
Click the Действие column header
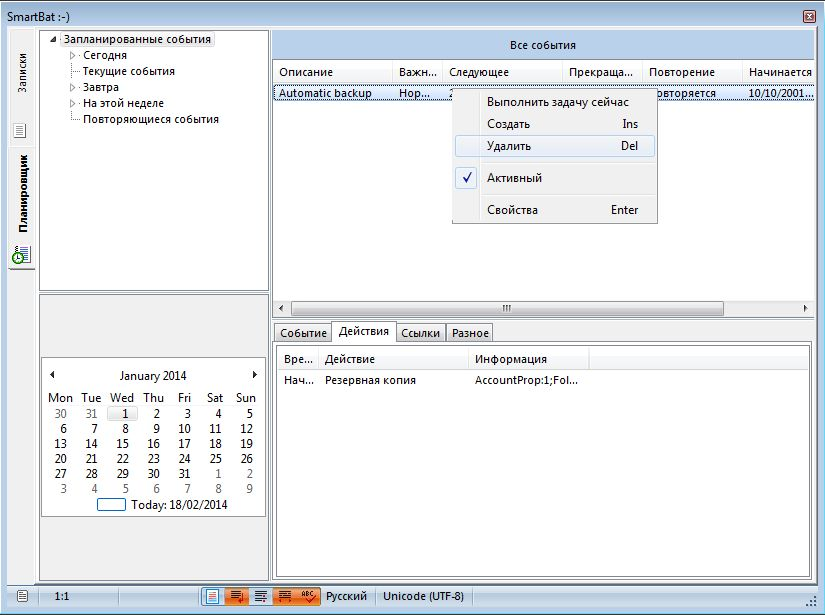point(394,359)
